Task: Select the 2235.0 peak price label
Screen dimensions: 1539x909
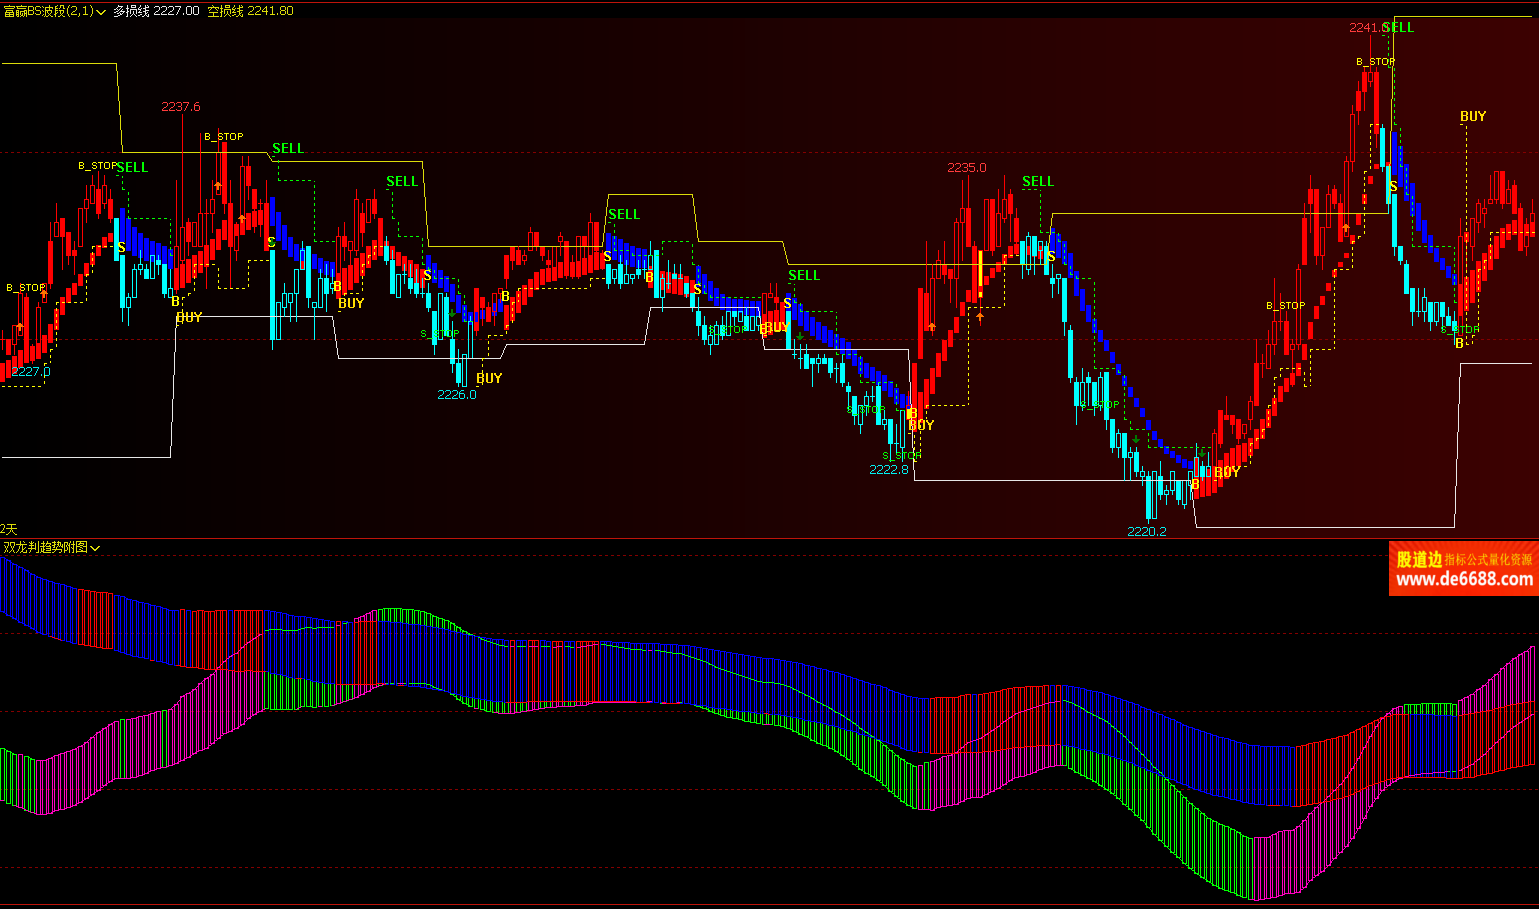Action: point(966,168)
